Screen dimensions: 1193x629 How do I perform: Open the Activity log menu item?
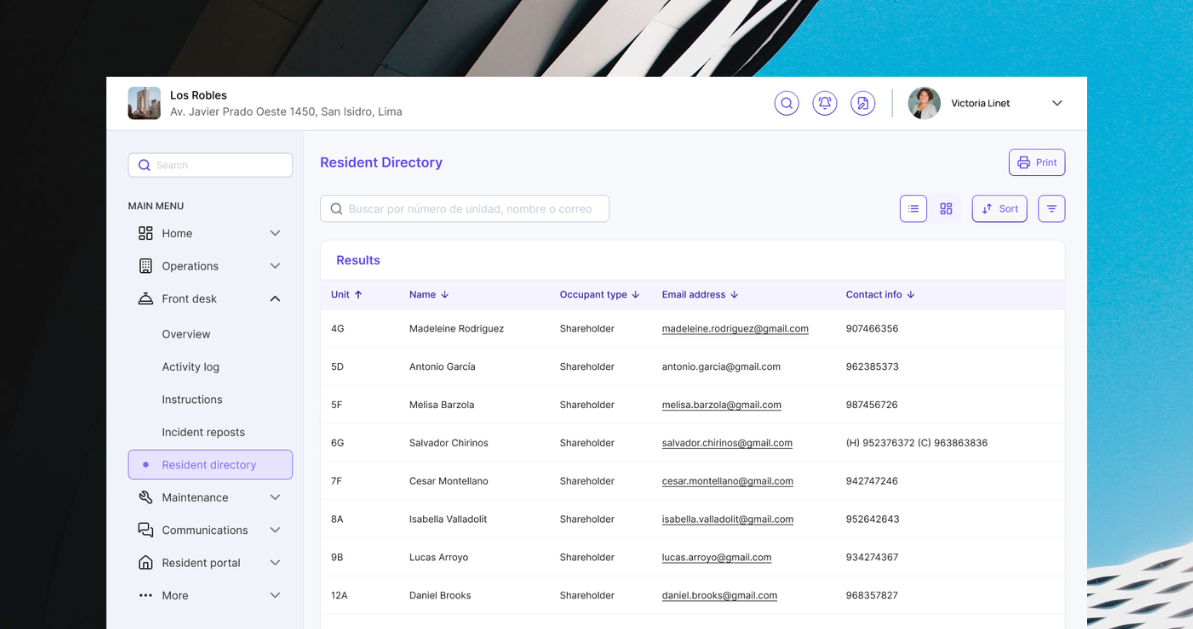(x=190, y=367)
